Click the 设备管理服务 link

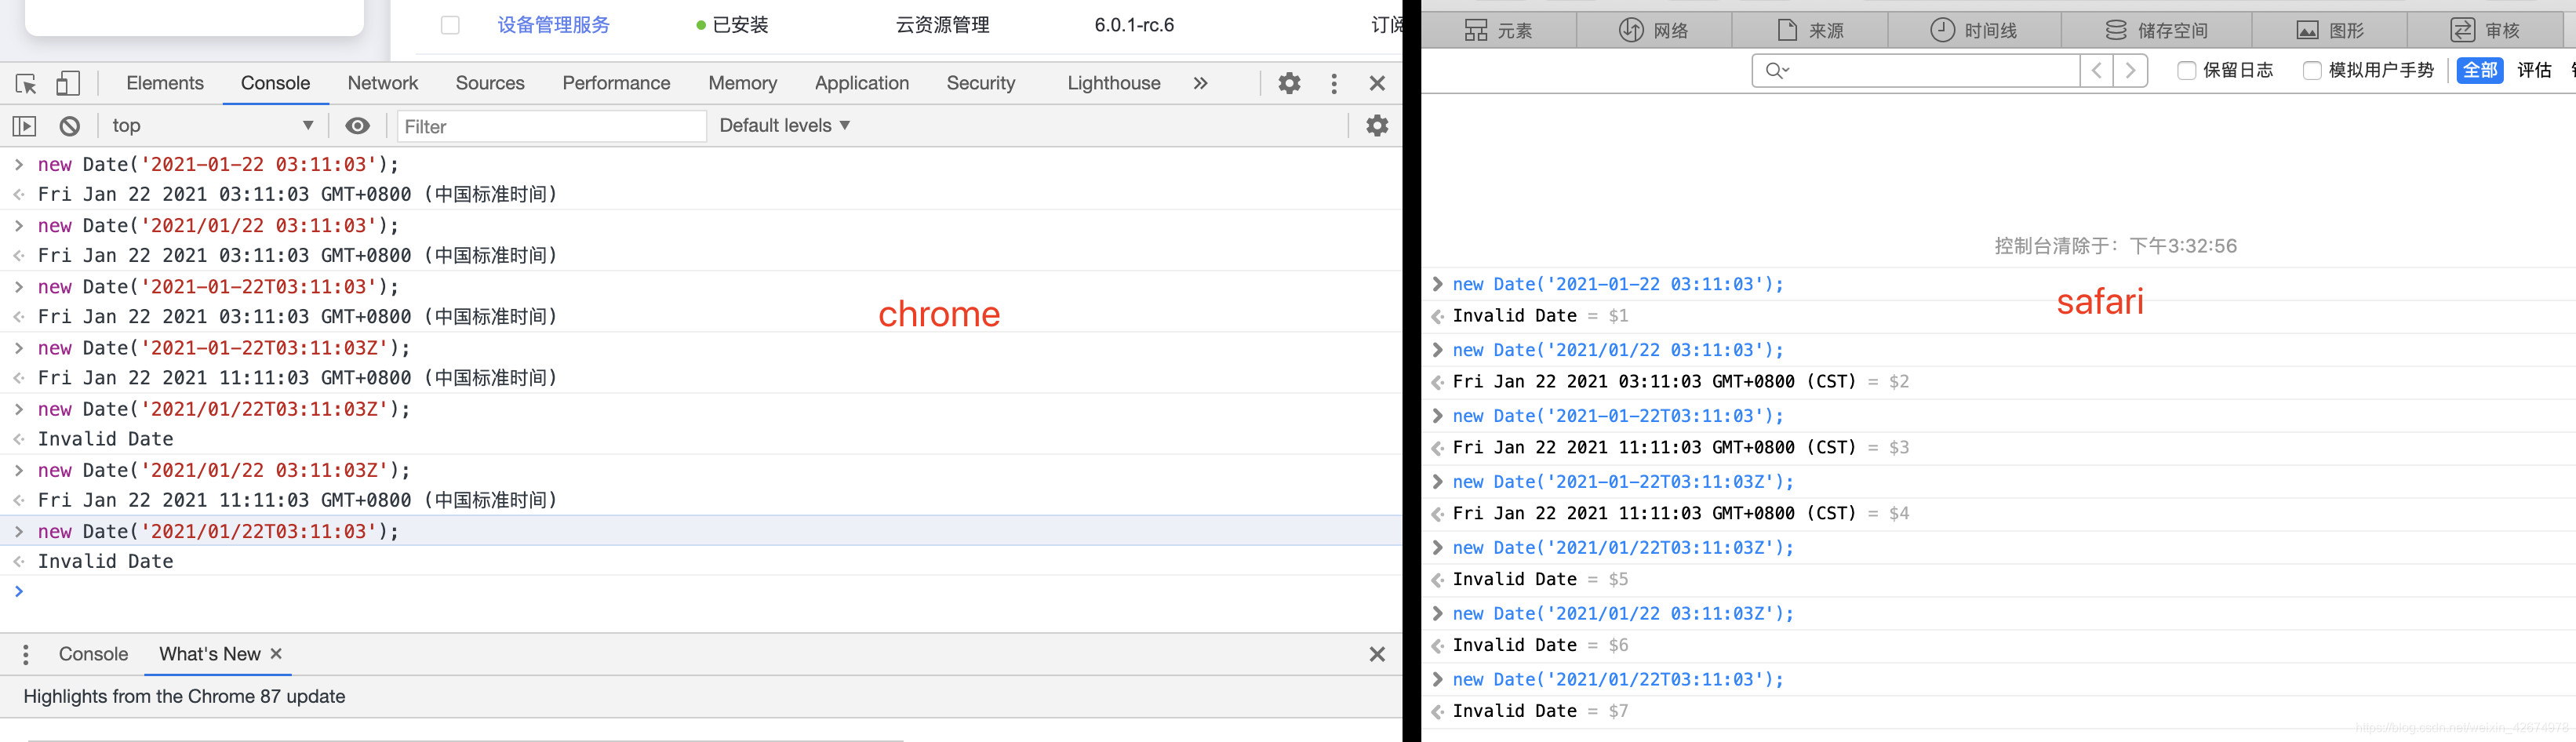click(553, 25)
